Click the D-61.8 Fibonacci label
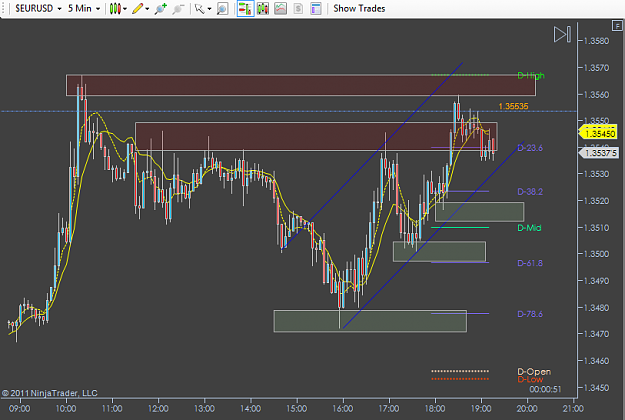This screenshot has height=420, width=625. tap(530, 263)
